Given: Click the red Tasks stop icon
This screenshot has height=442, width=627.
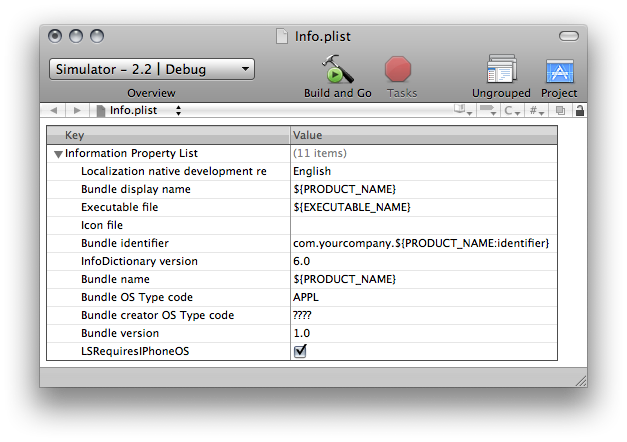Looking at the screenshot, I should coord(398,69).
